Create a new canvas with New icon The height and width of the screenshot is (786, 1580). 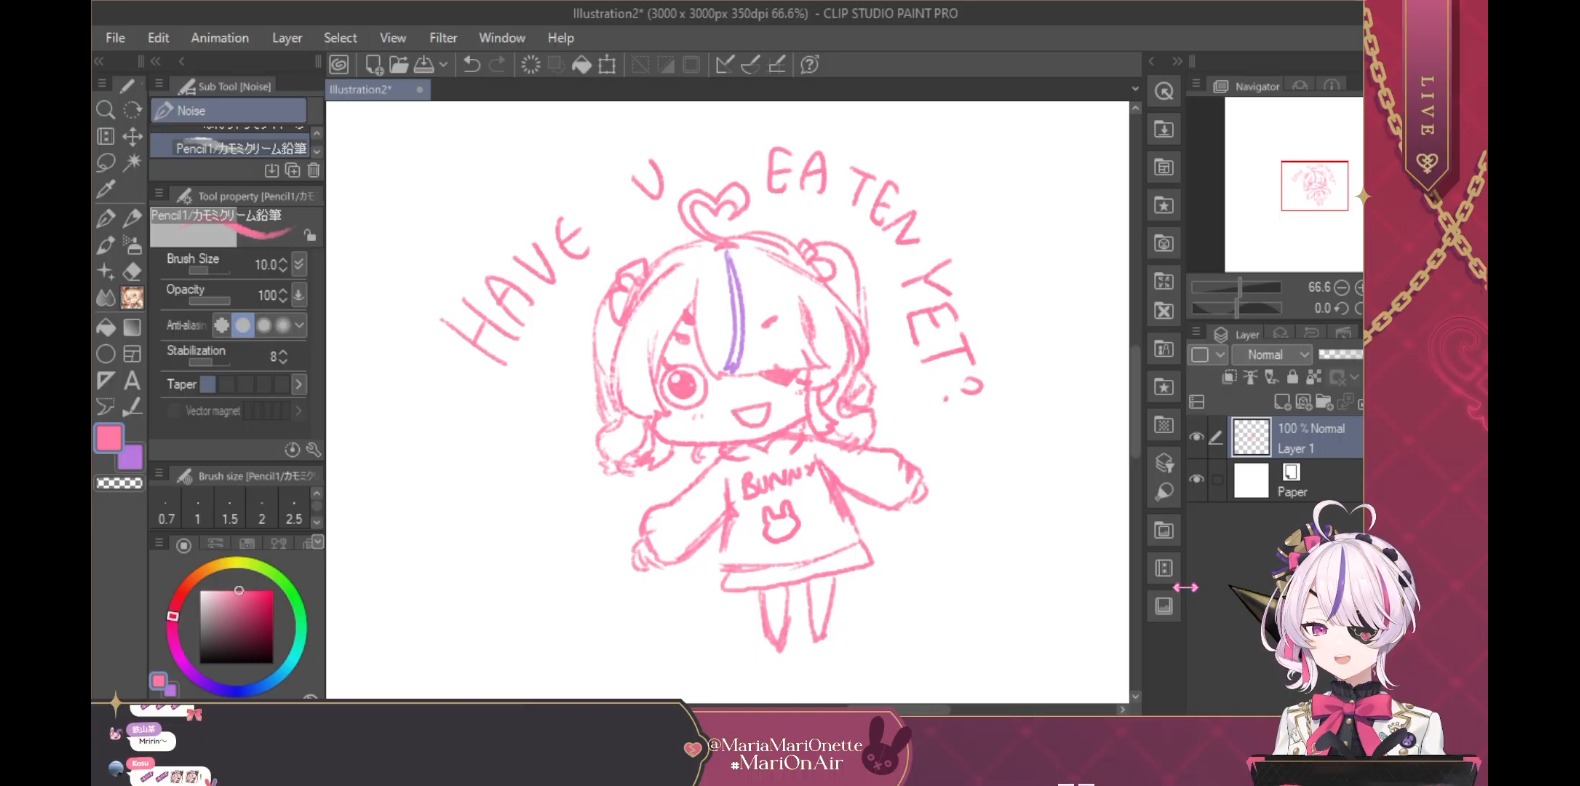tap(374, 65)
